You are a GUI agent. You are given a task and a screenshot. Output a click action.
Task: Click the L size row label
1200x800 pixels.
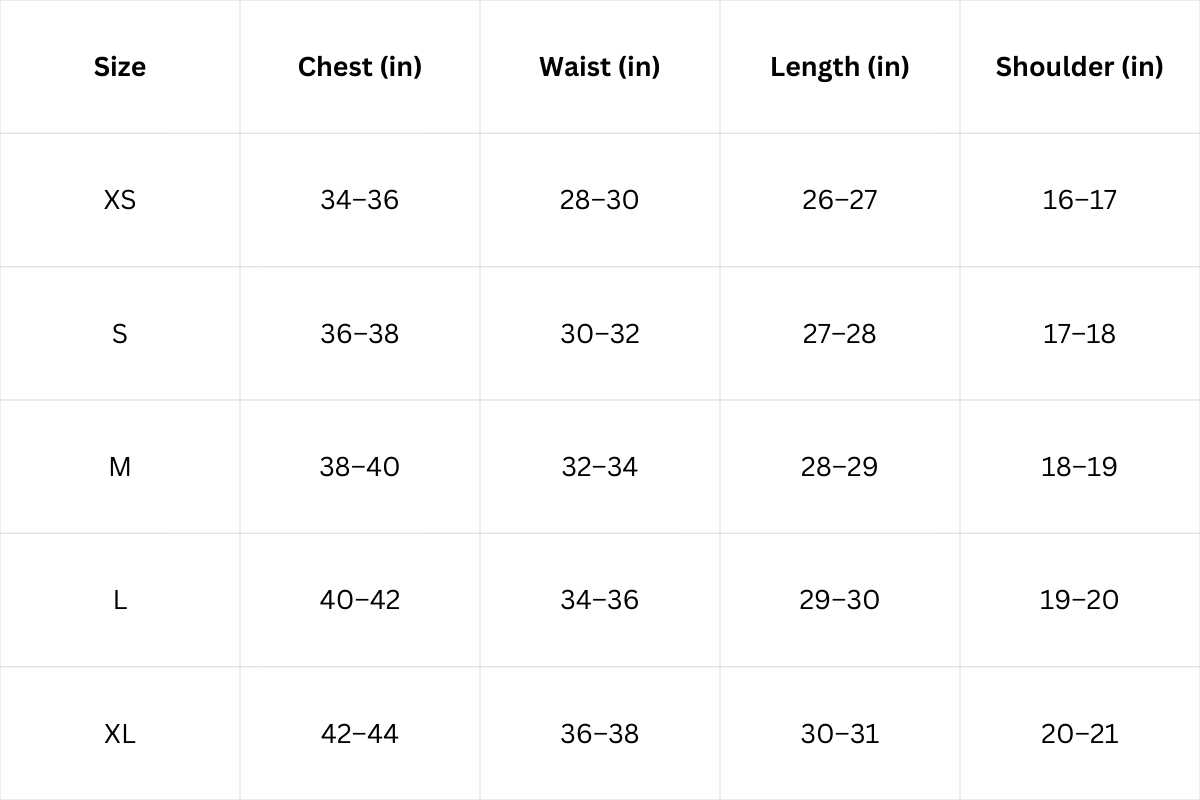(x=120, y=600)
